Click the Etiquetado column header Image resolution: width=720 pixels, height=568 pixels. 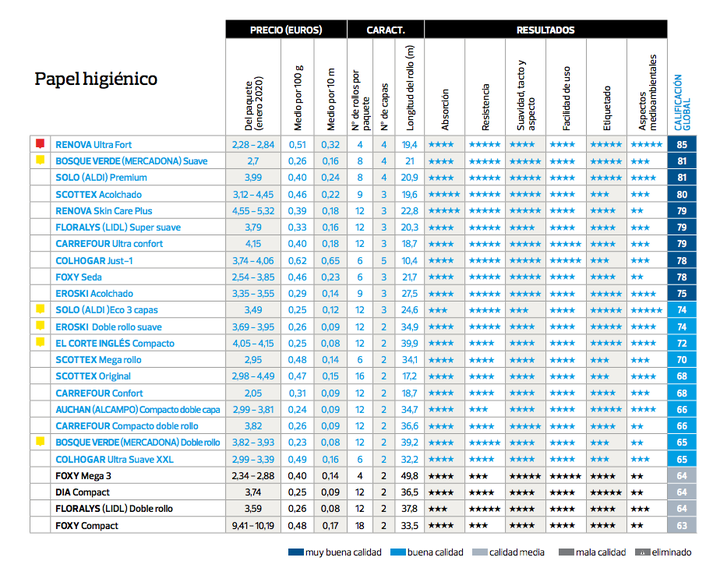[607, 108]
